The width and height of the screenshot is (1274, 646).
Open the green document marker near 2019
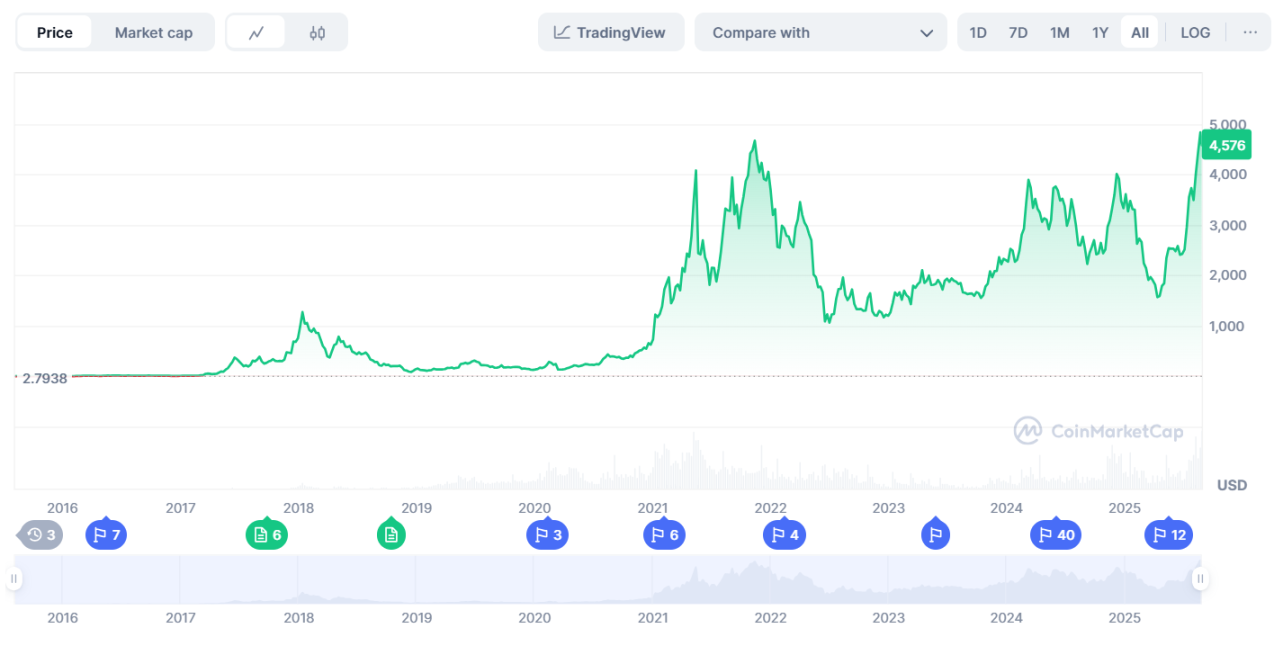tap(391, 534)
